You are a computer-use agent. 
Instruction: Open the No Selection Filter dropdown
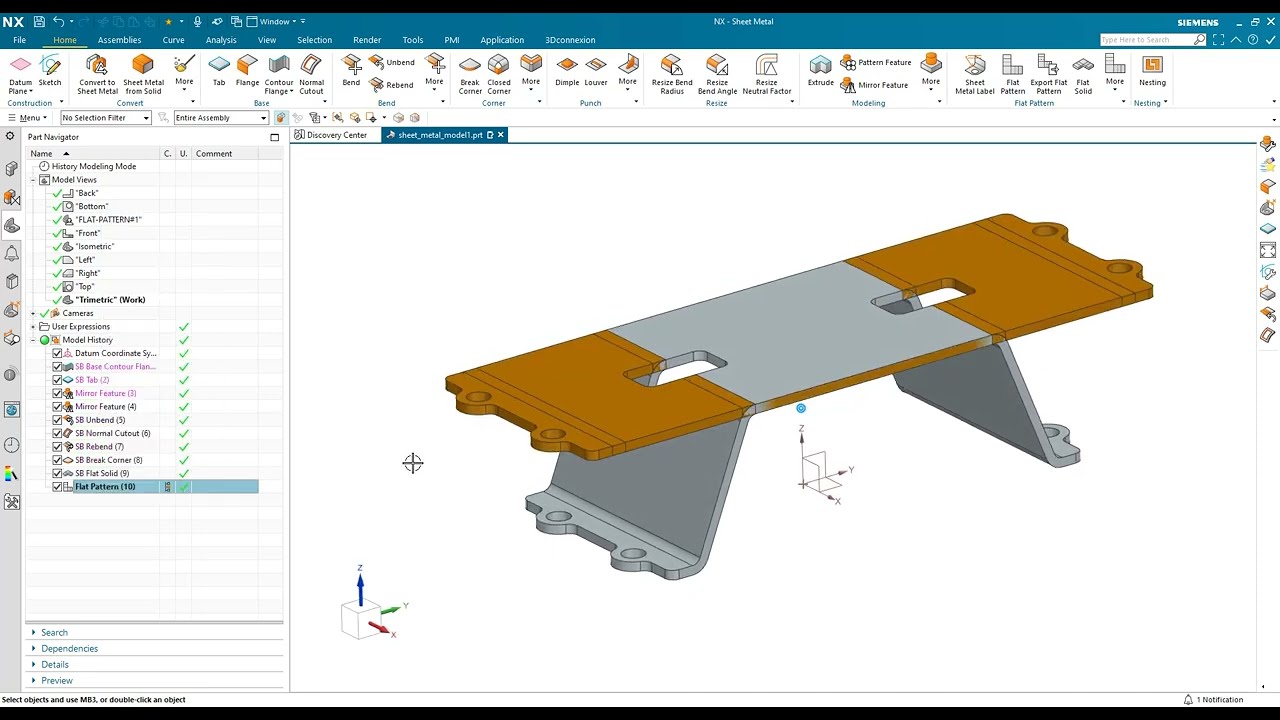click(x=105, y=118)
